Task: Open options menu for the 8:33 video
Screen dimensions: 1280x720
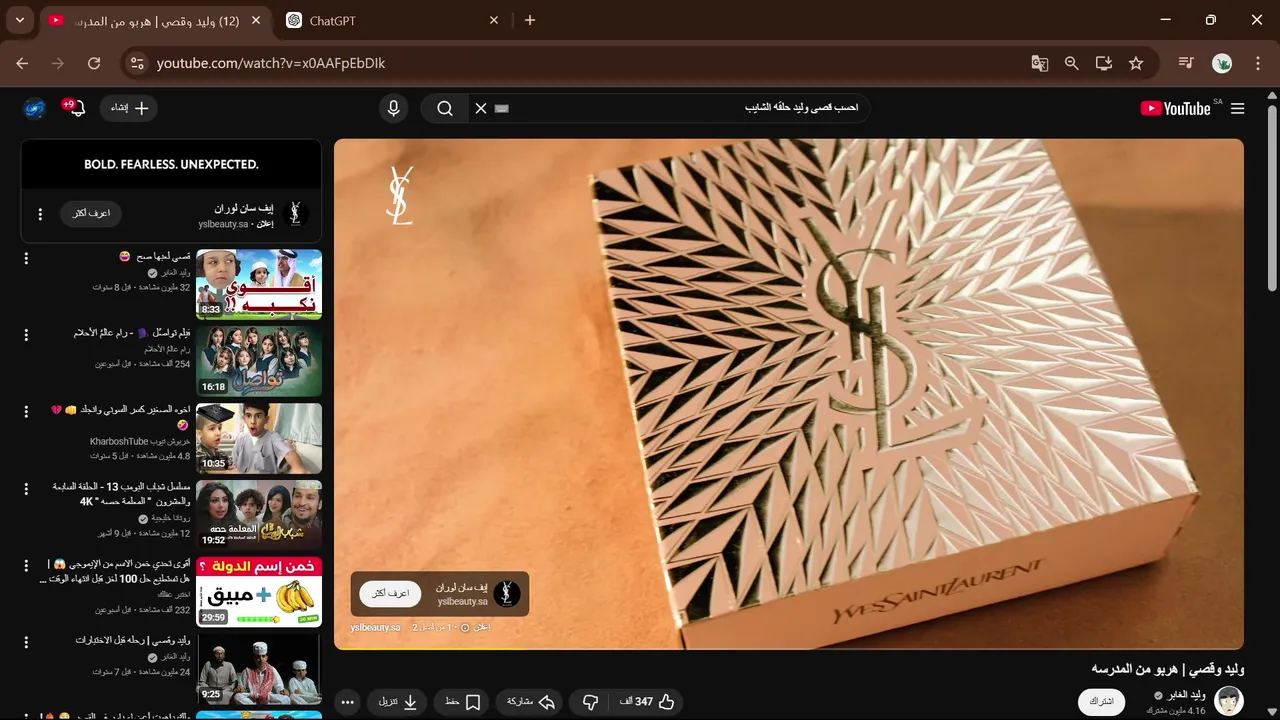Action: 27,259
